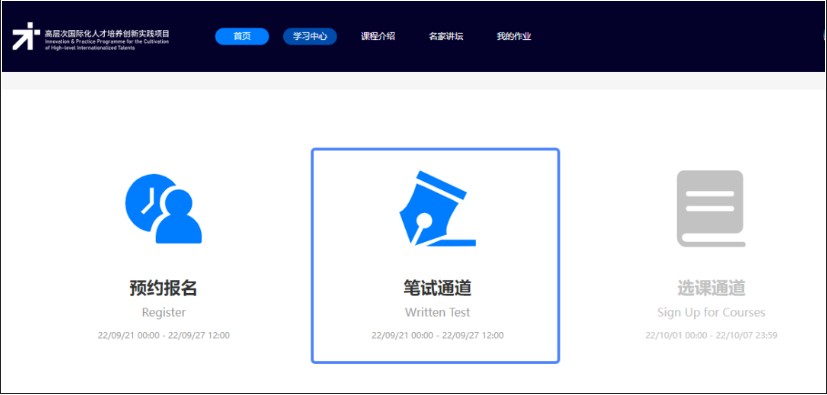Click the programme title text beside logo

coord(107,40)
